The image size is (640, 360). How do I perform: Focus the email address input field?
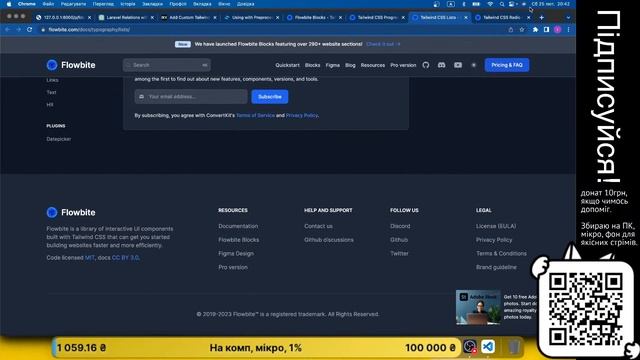(x=191, y=97)
